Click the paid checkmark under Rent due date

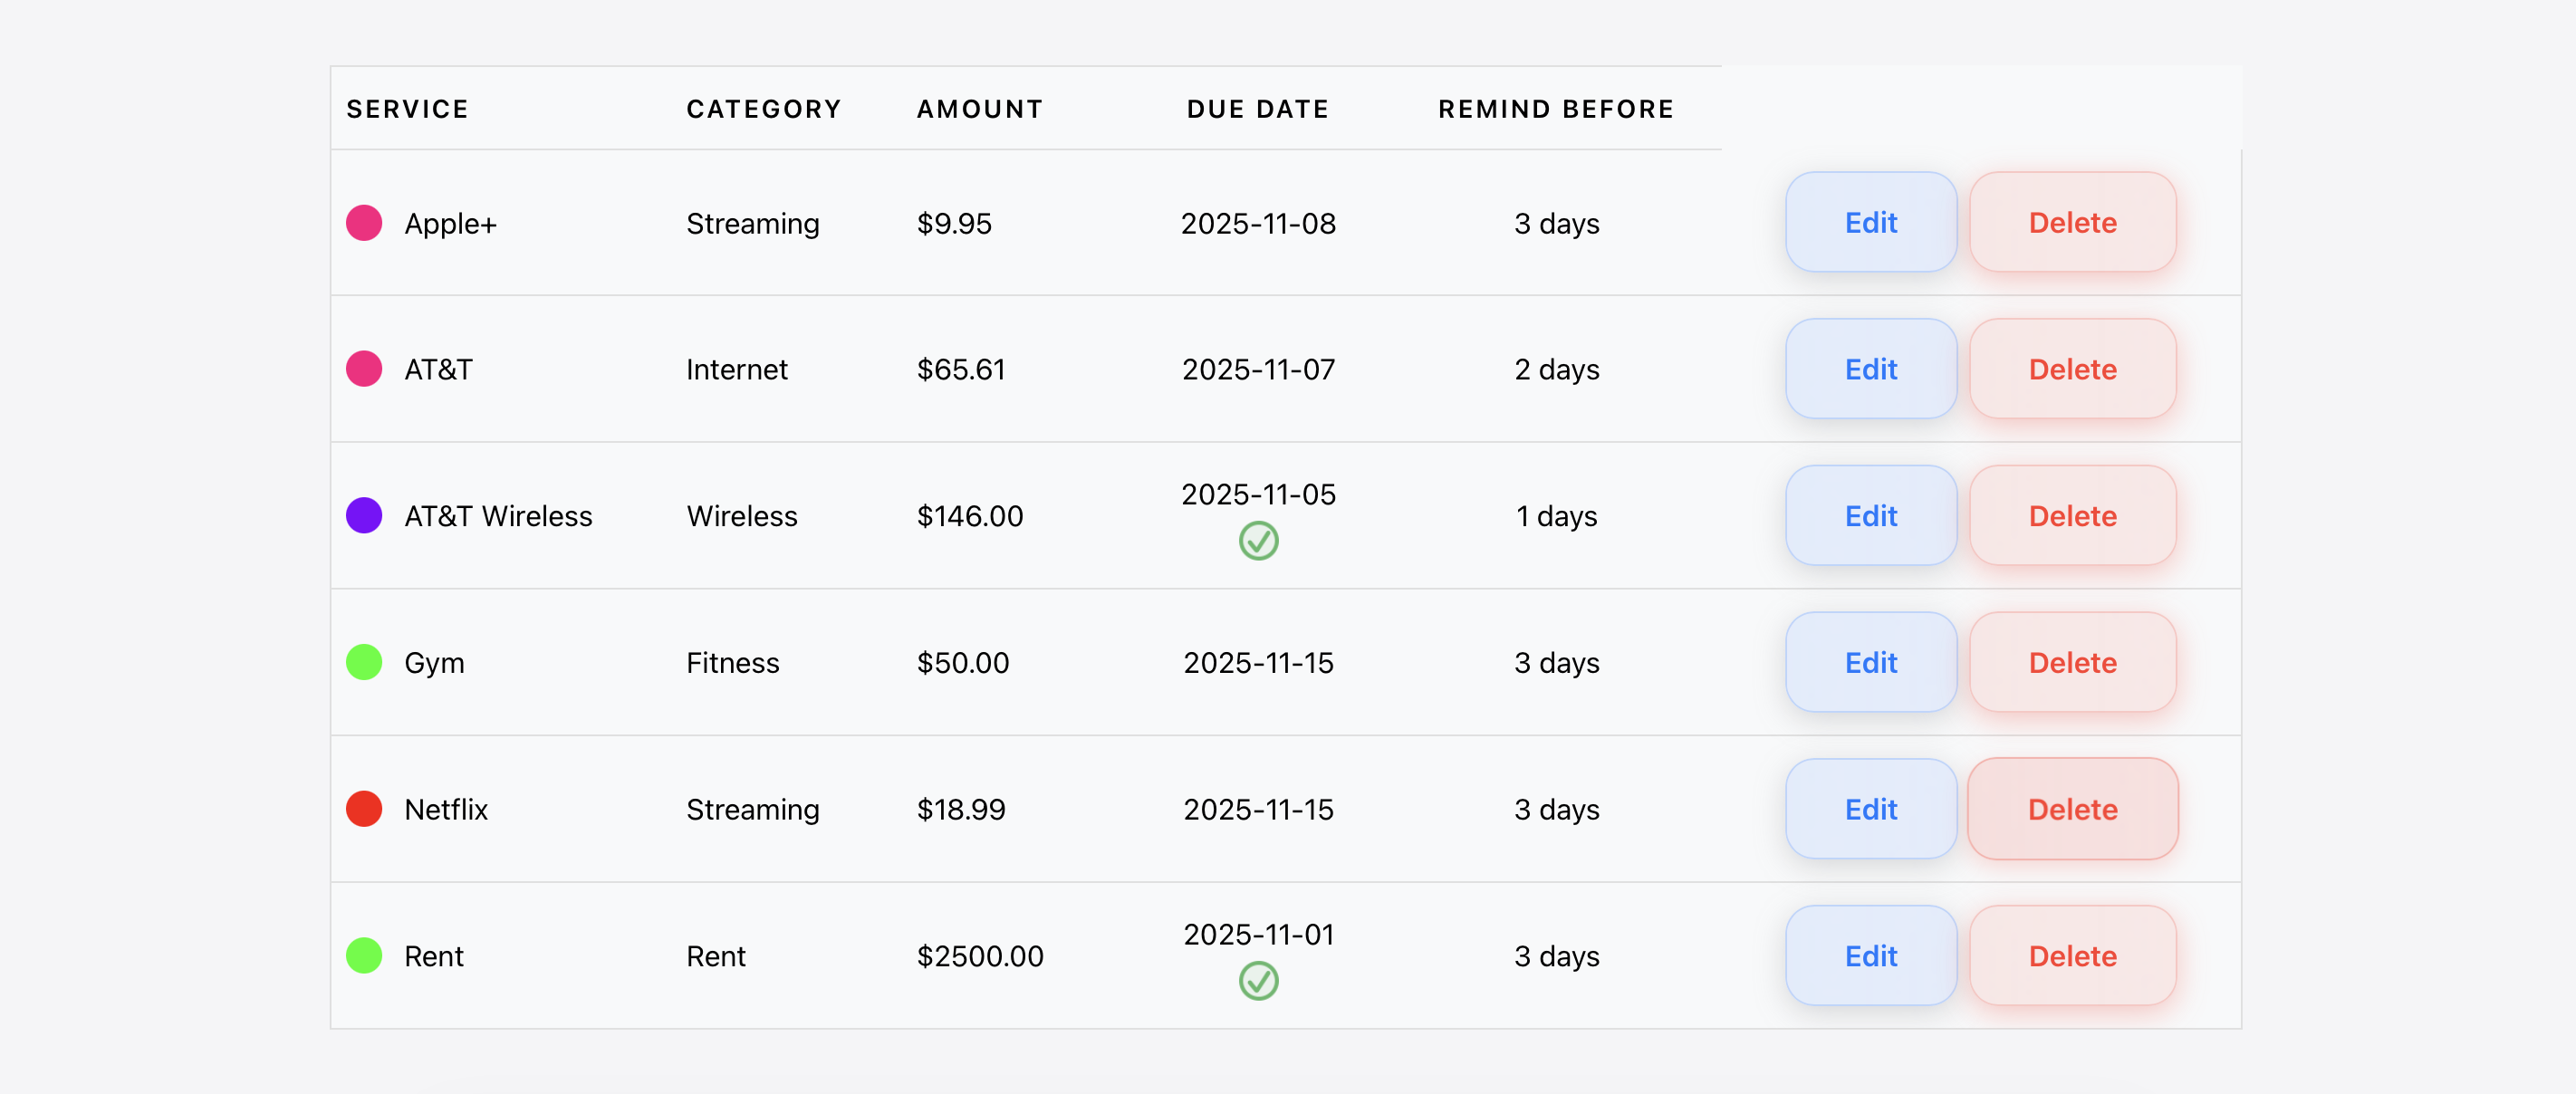pos(1258,981)
